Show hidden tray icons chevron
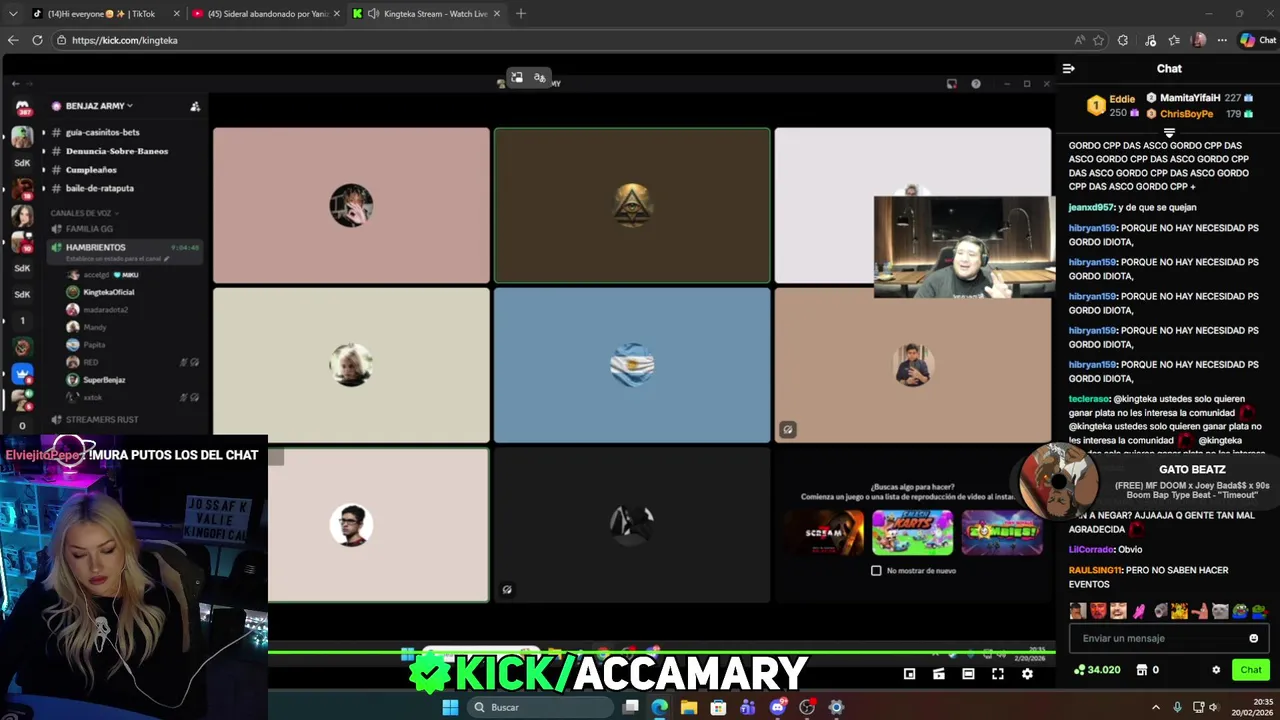1280x720 pixels. click(1156, 707)
